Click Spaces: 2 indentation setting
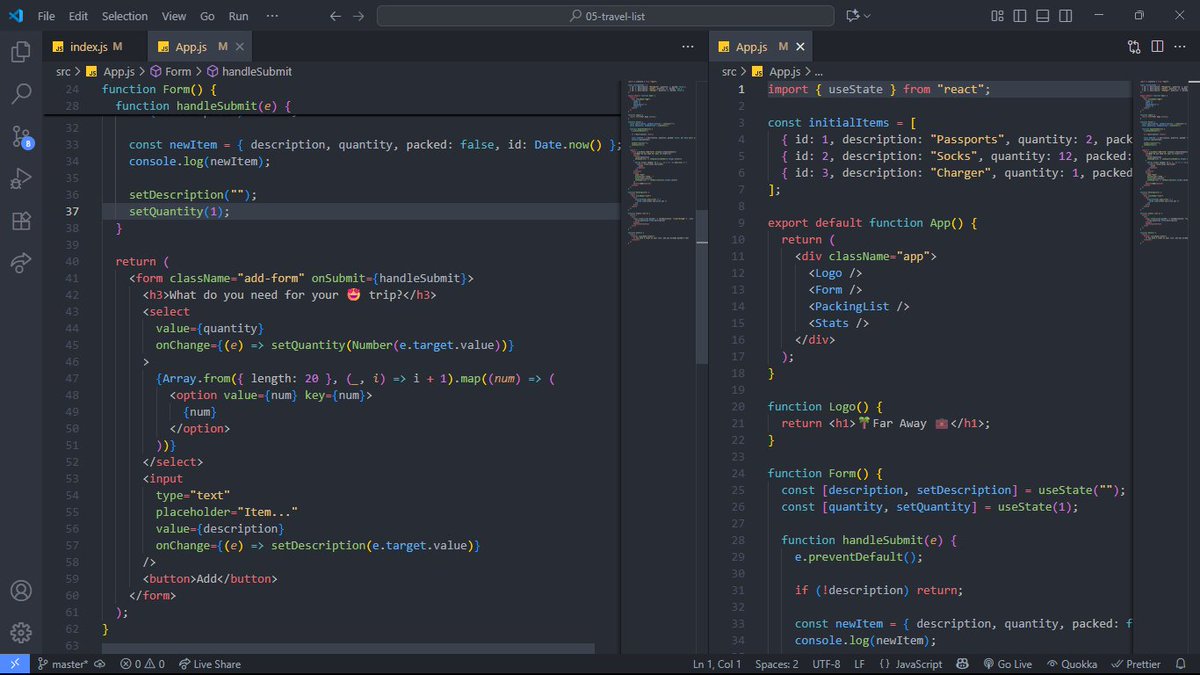The width and height of the screenshot is (1200, 675). [x=777, y=664]
